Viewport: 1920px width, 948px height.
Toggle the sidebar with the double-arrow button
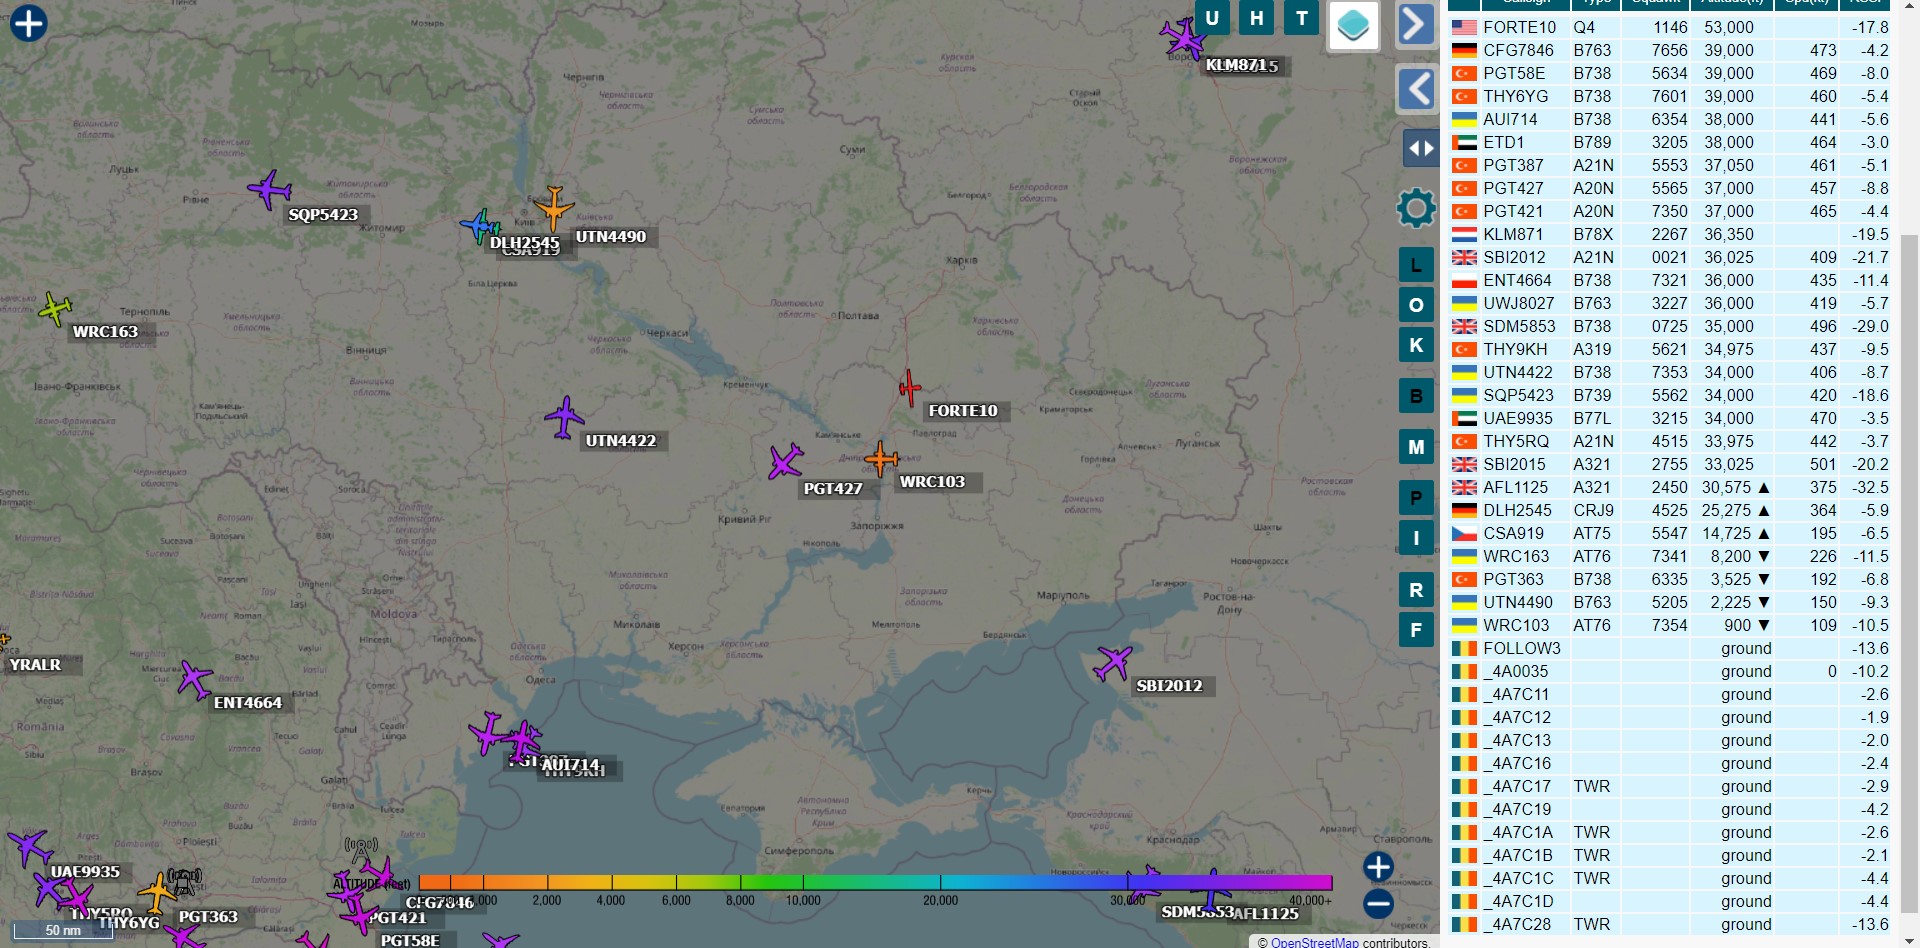coord(1420,149)
